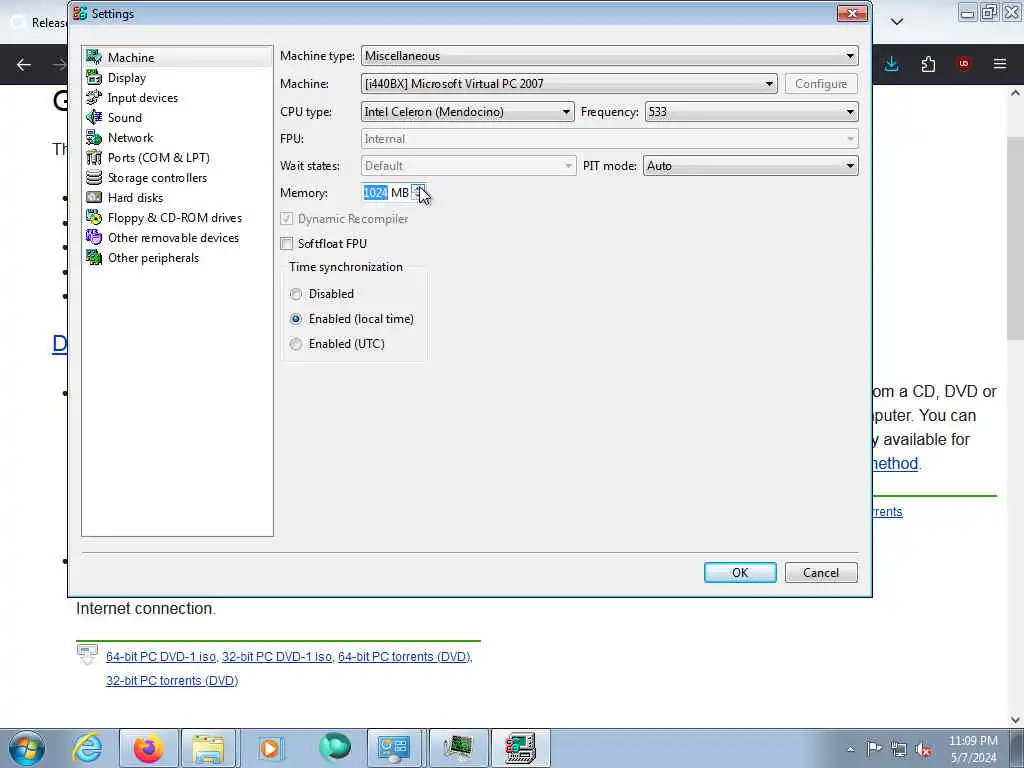This screenshot has height=768, width=1024.
Task: Open the Wait states dropdown
Action: (x=468, y=166)
